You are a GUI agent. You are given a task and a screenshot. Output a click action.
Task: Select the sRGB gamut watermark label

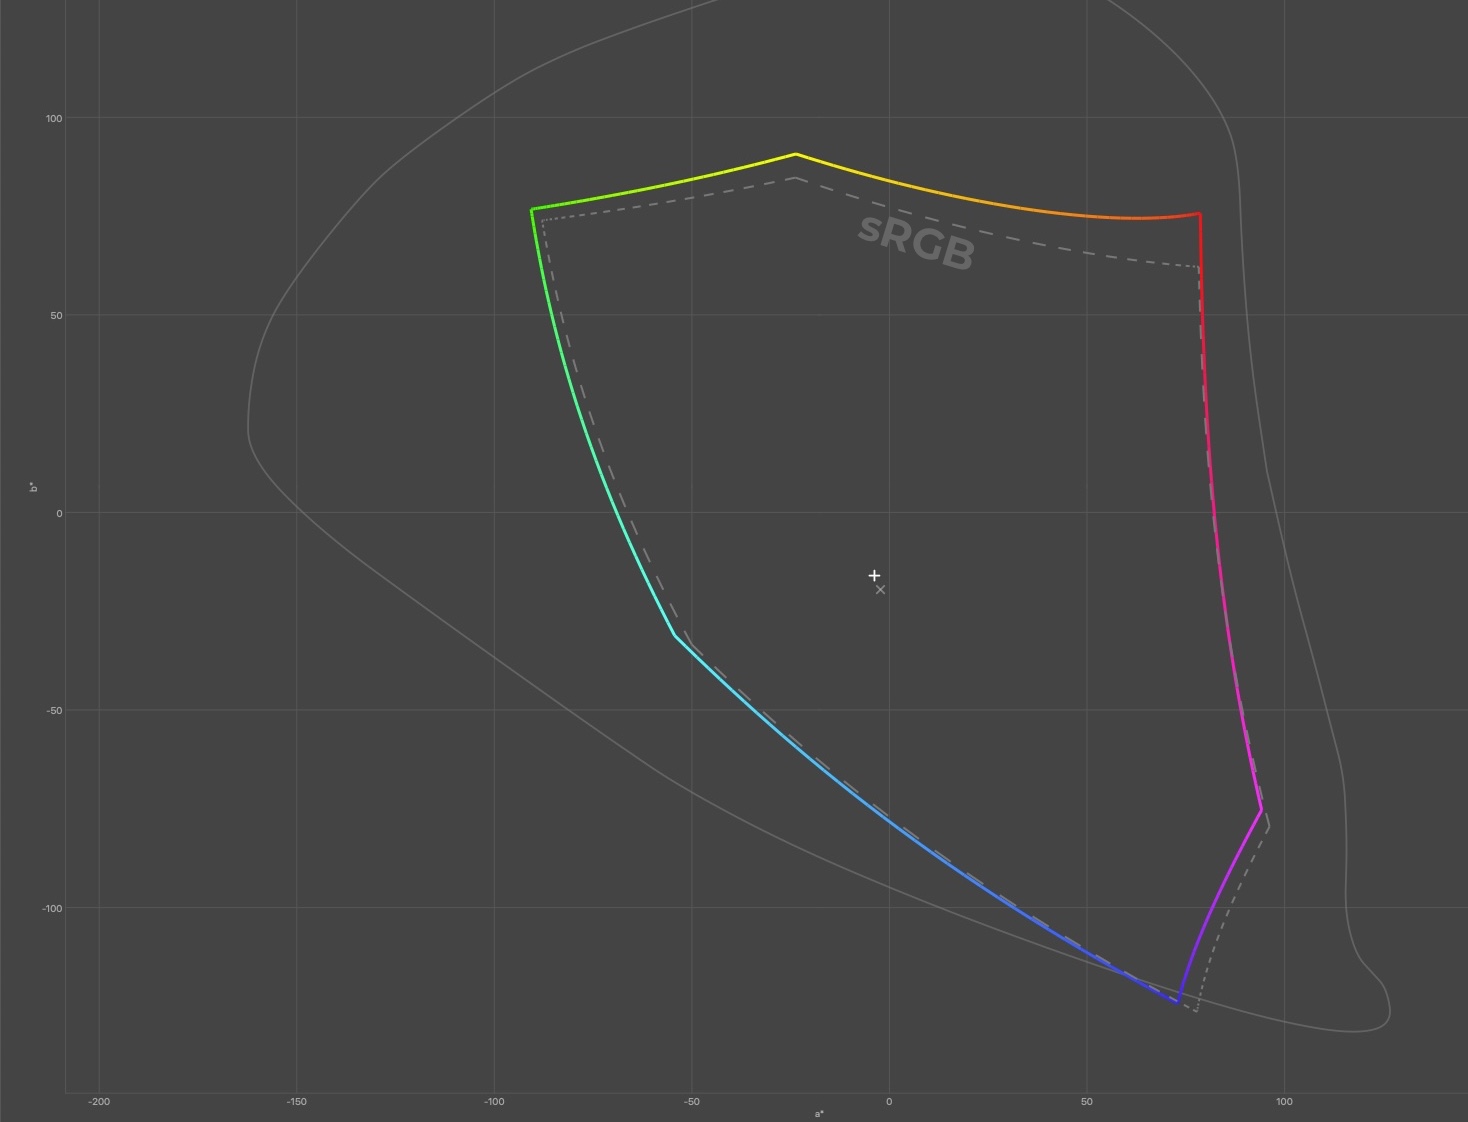(916, 241)
